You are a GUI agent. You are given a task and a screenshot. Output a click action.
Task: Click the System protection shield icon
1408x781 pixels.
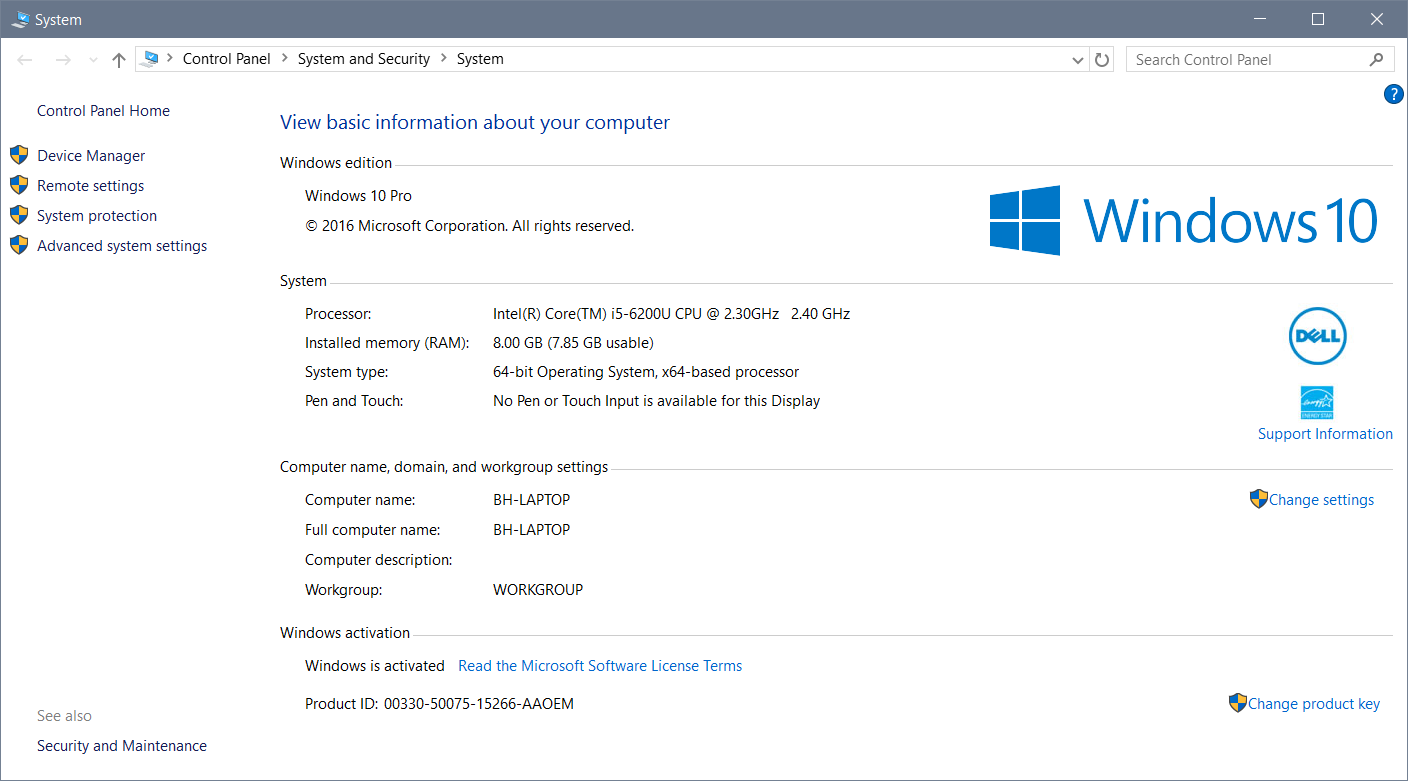tap(19, 215)
